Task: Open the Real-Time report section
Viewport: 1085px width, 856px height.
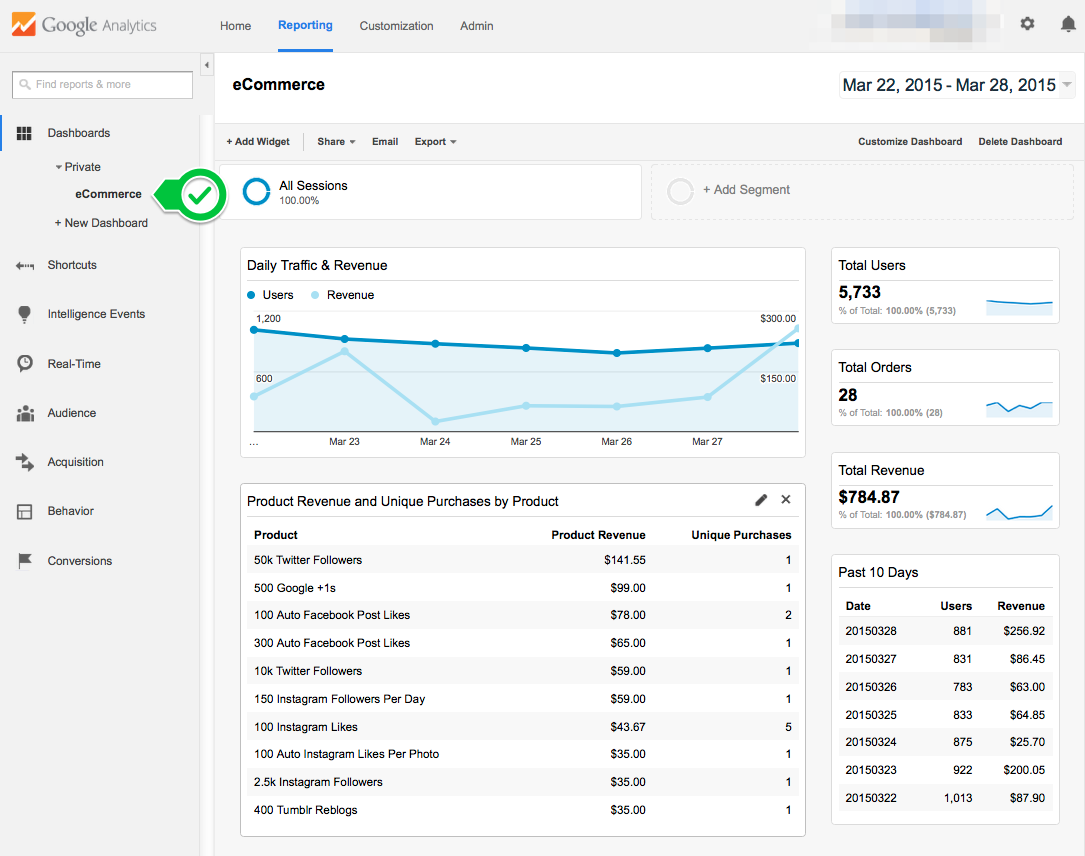Action: click(76, 363)
